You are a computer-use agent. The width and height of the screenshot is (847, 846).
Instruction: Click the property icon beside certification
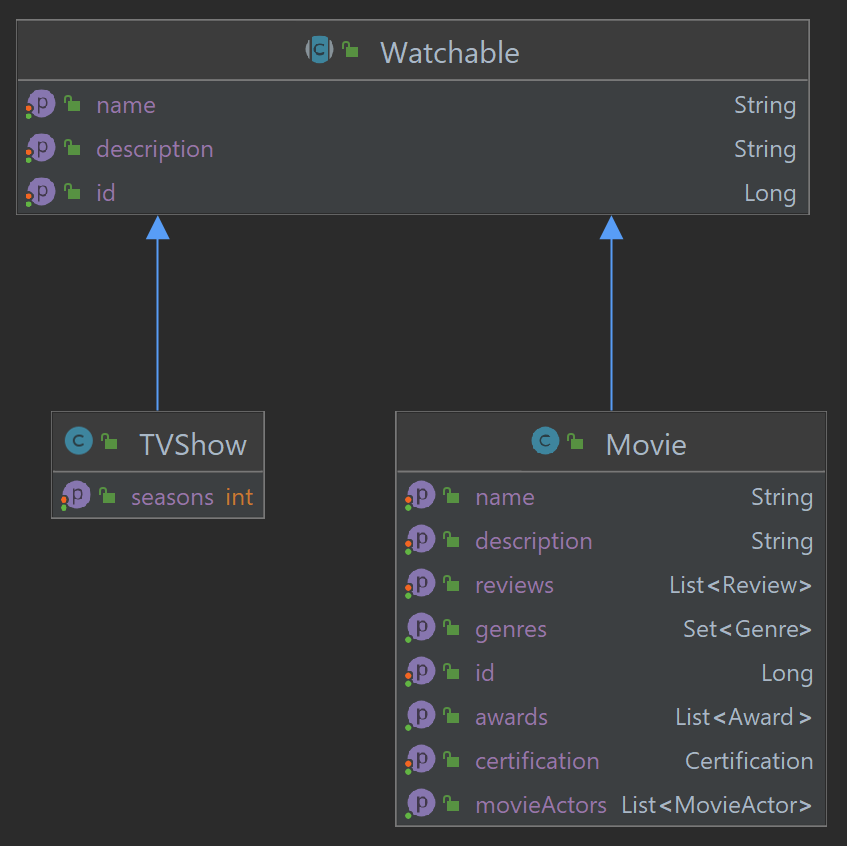421,760
